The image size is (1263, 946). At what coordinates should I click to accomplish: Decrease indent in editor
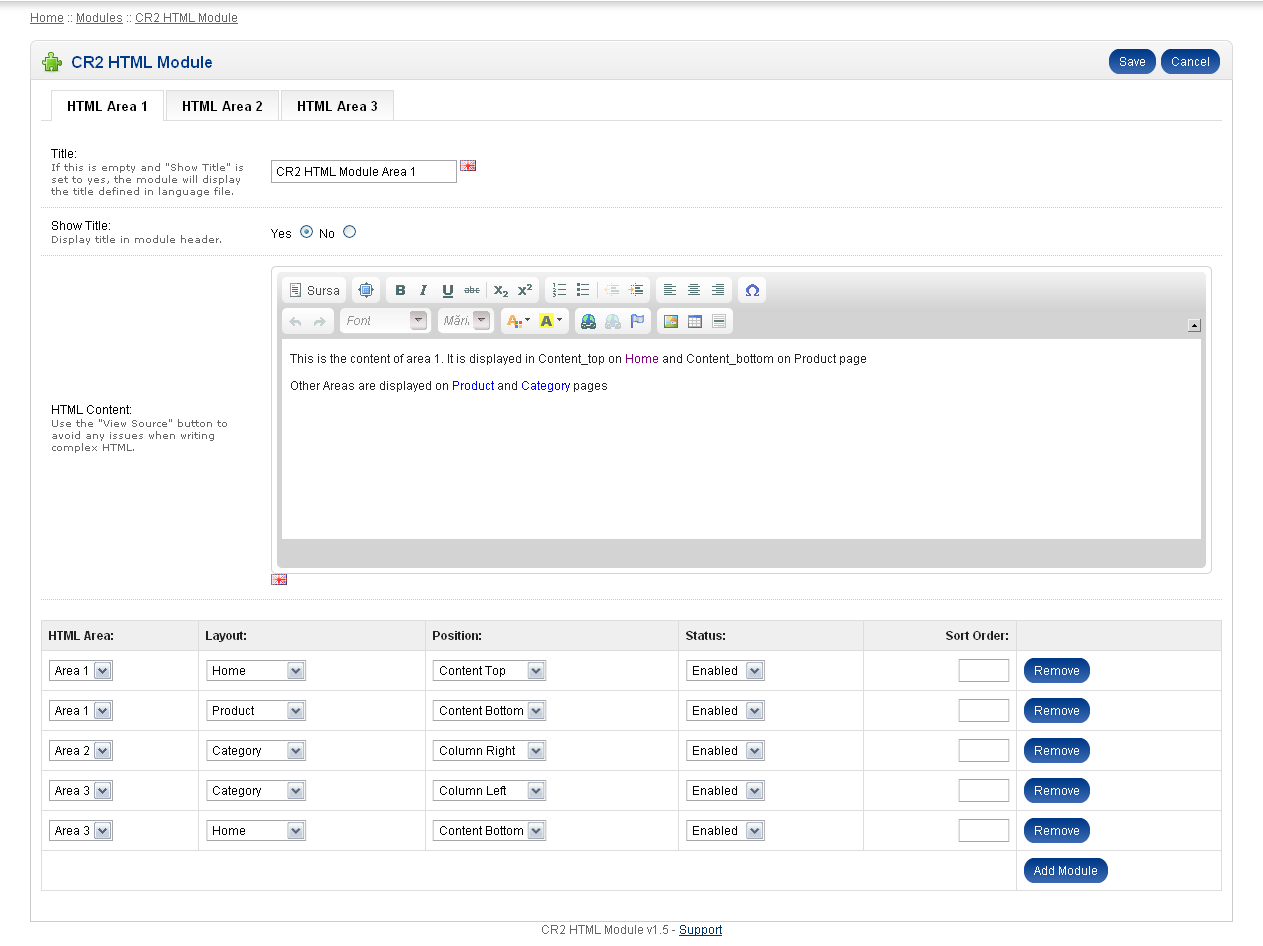tap(612, 290)
